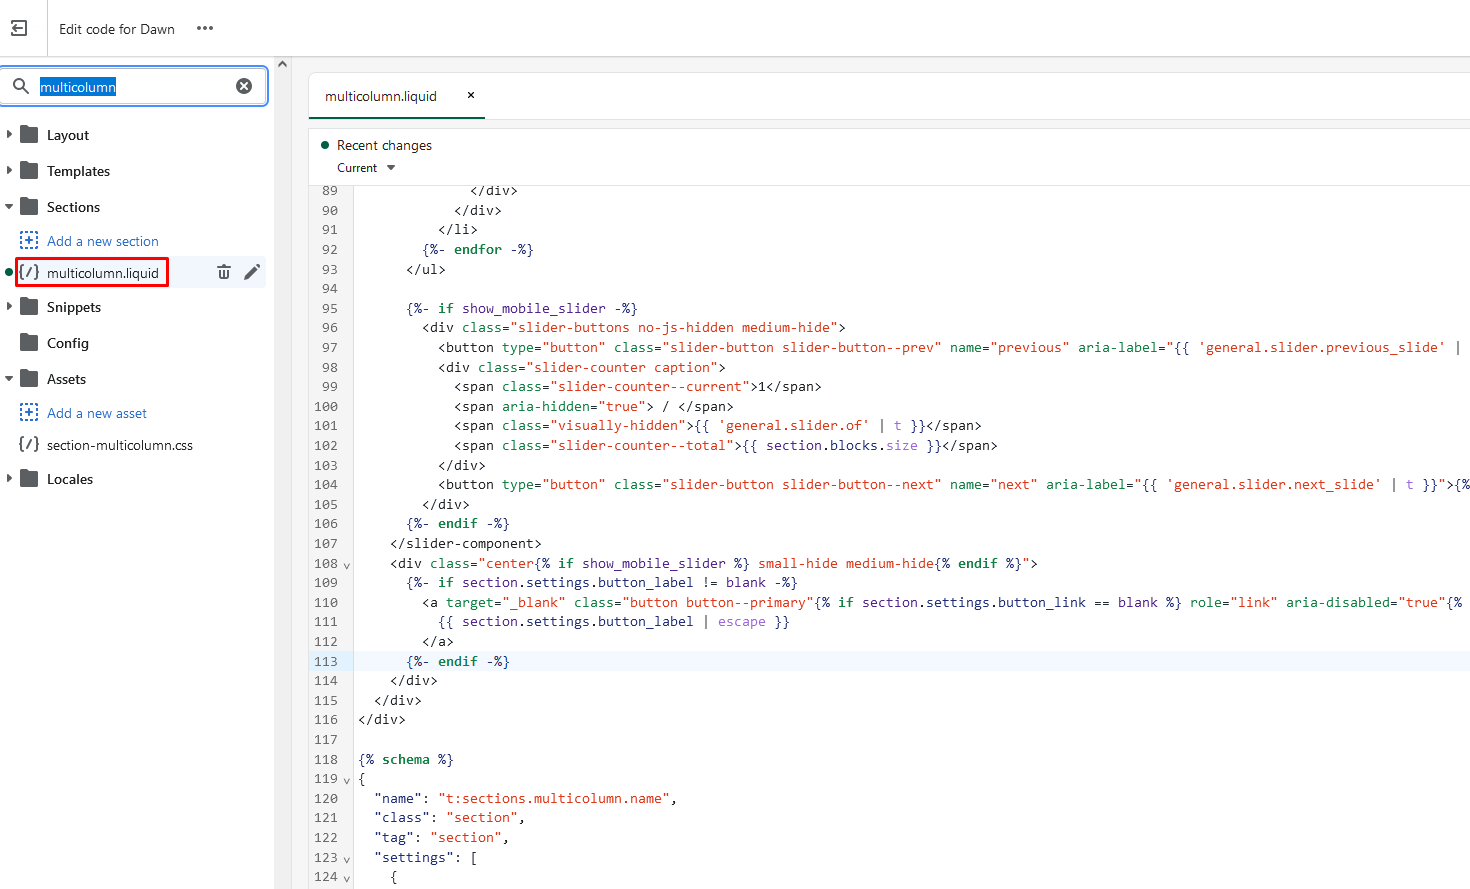Delete multicolumn.liquid with the trash icon
The width and height of the screenshot is (1470, 889).
pos(224,272)
